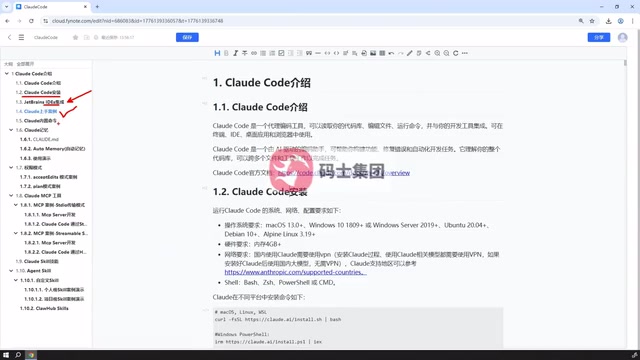Select highlighted '1.4. Claude' outline entry
This screenshot has width=640, height=360.
36,111
